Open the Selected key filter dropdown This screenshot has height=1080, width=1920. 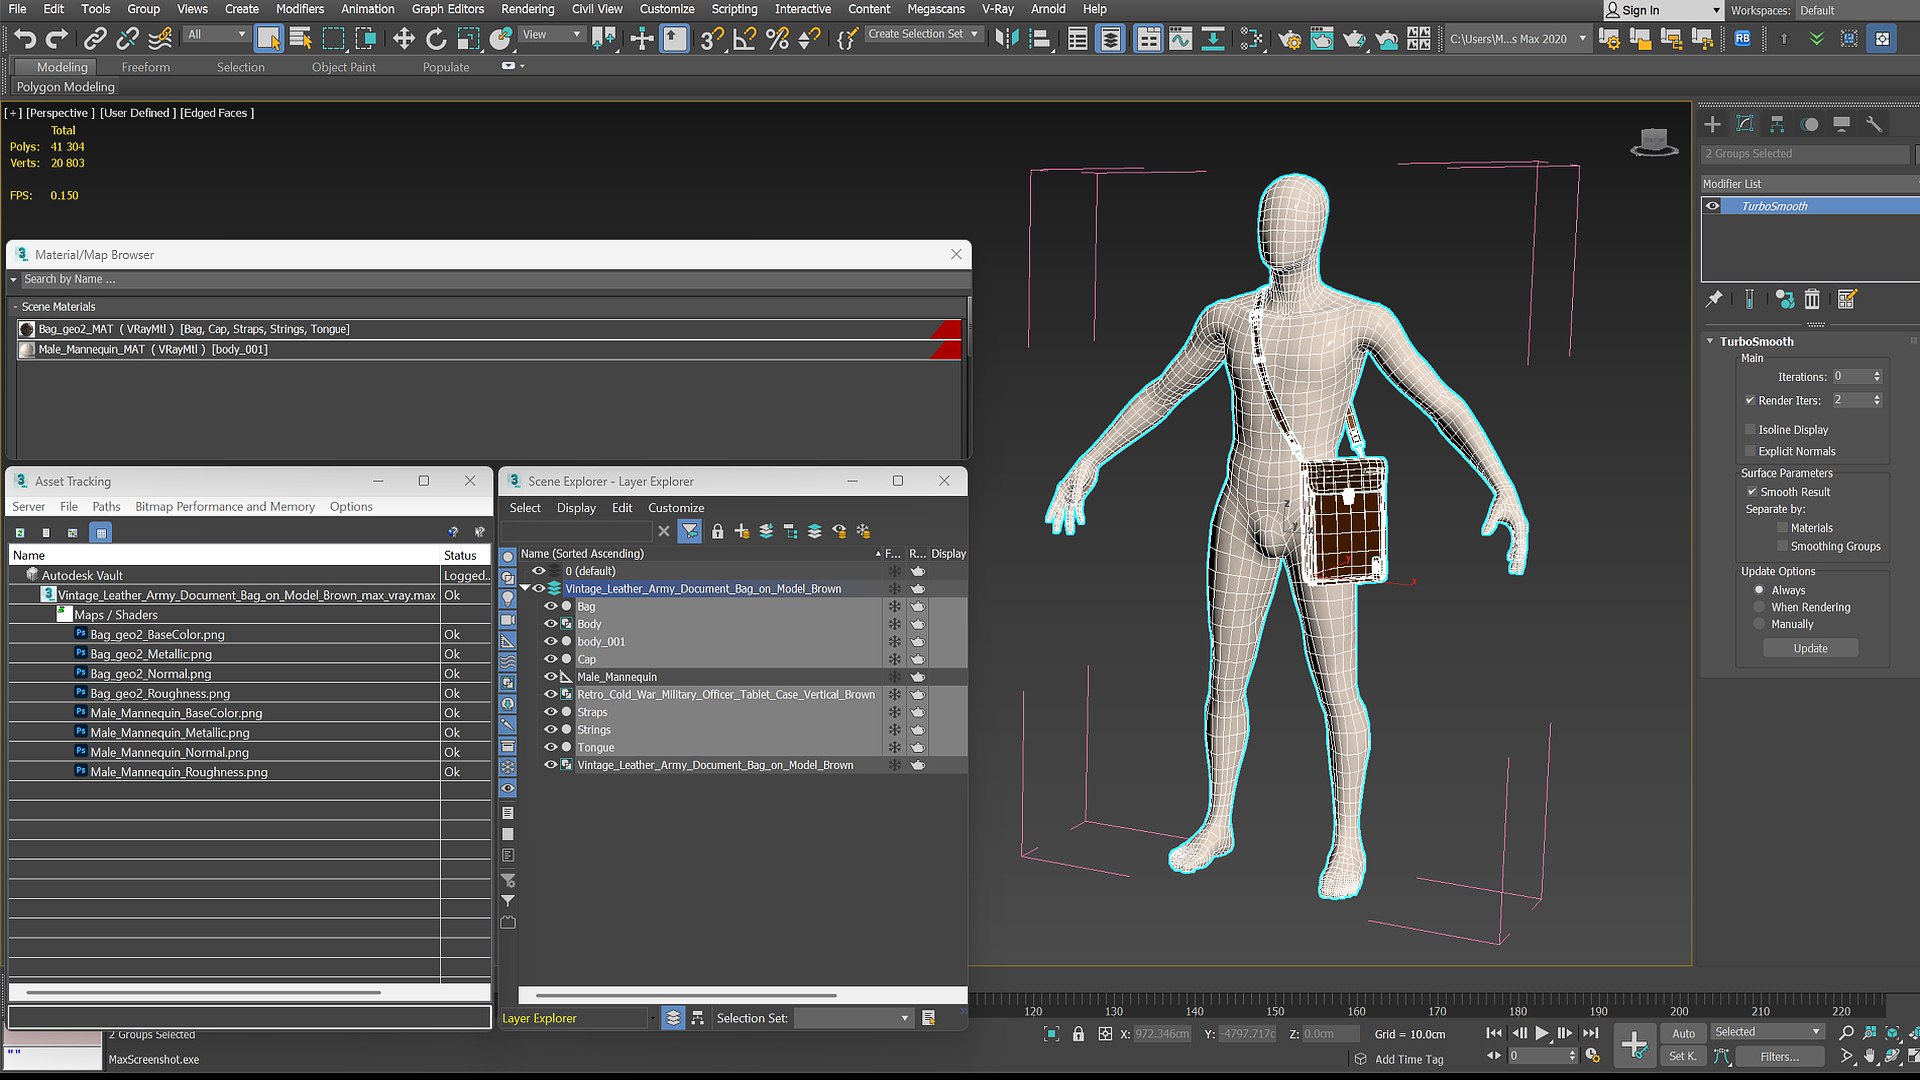pos(1768,1032)
